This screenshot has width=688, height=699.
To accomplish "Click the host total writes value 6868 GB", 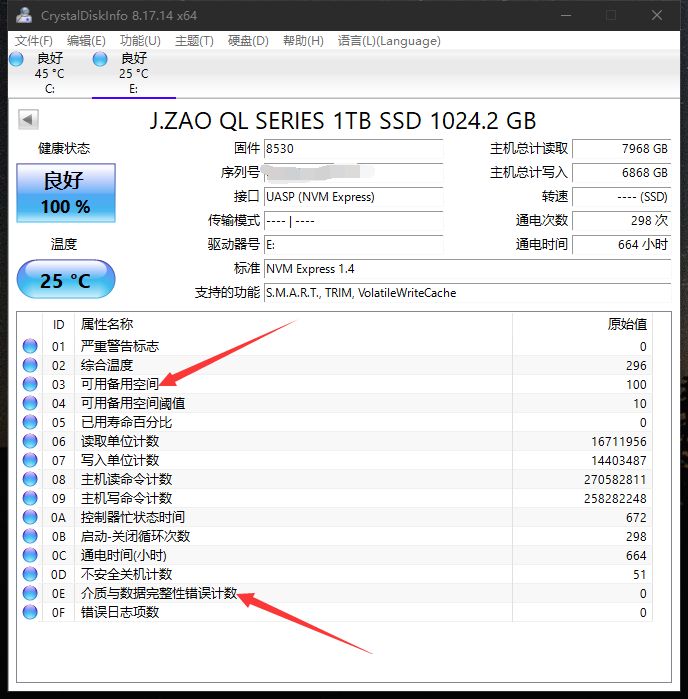I will click(x=622, y=173).
